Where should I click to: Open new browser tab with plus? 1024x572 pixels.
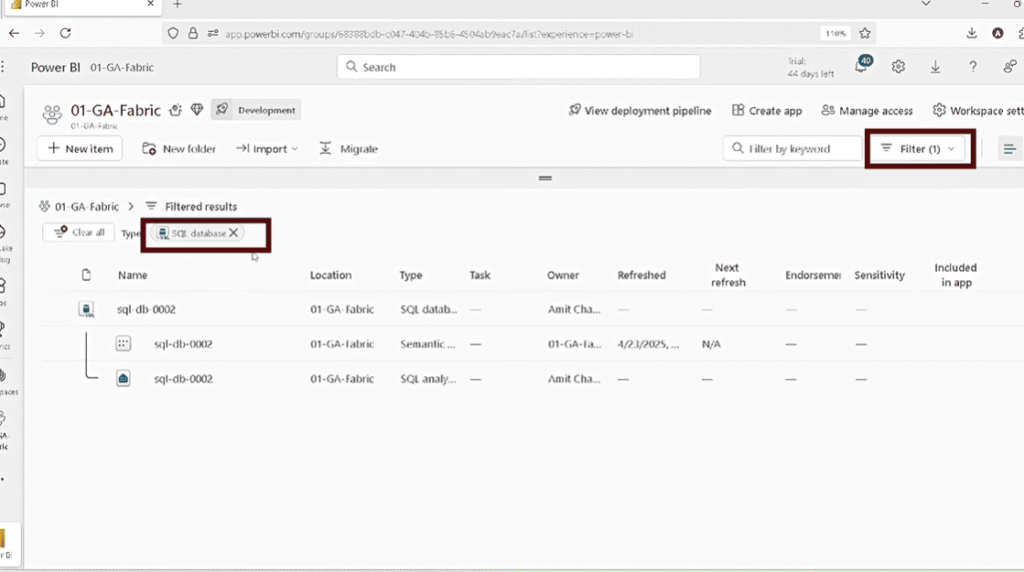point(177,5)
